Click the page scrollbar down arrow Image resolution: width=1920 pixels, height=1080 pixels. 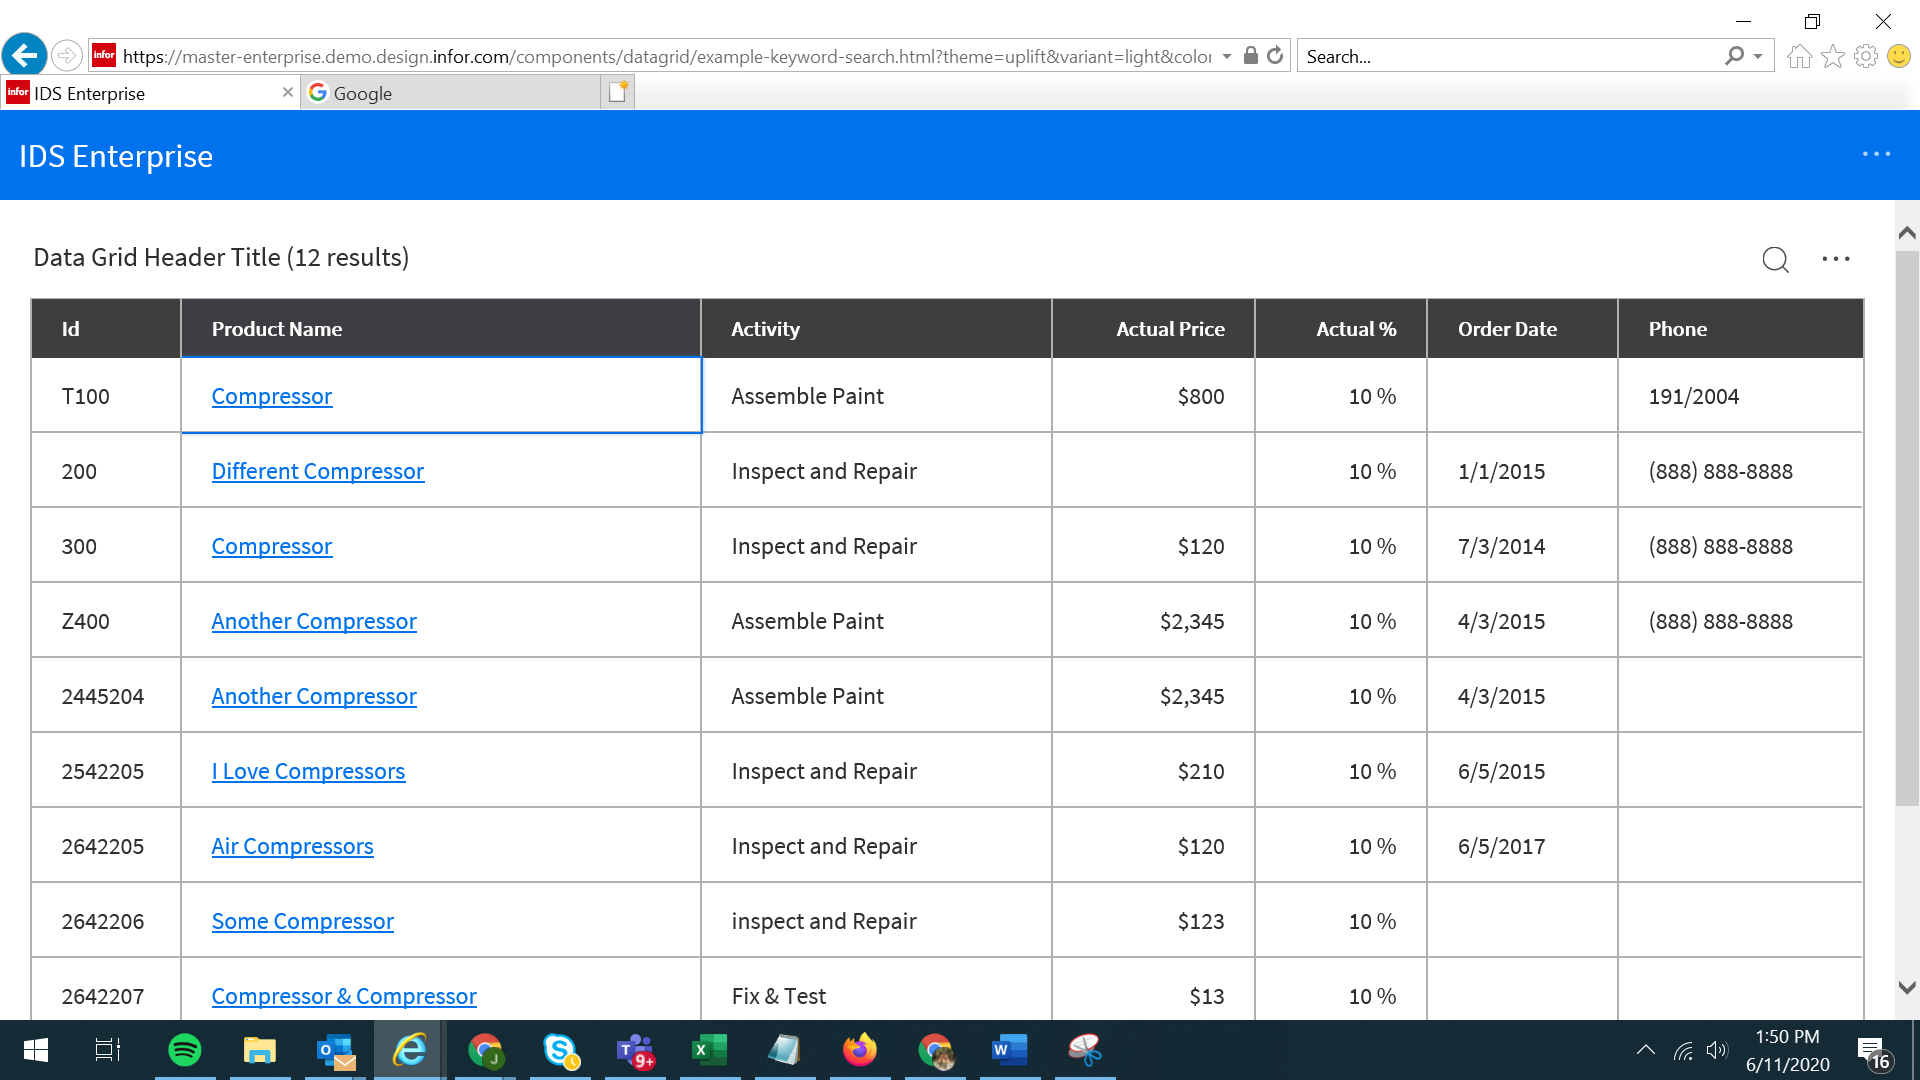(x=1906, y=987)
